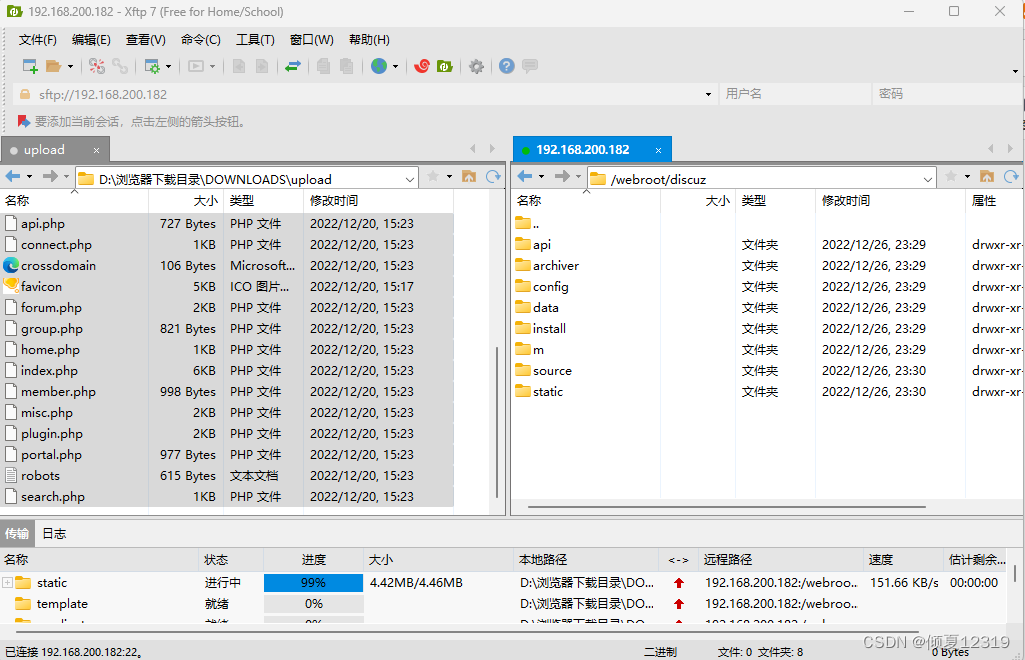Close the upload tab

pos(96,150)
